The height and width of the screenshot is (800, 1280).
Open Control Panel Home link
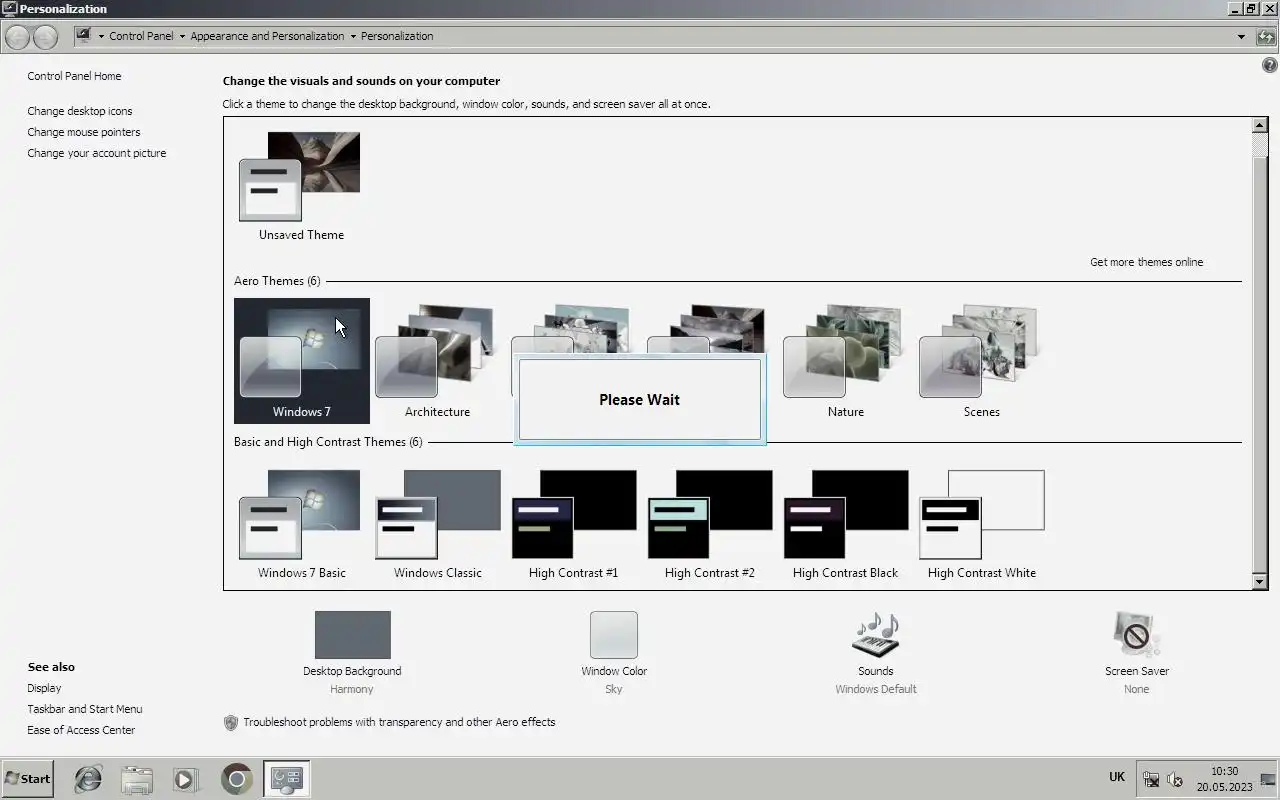[x=74, y=76]
